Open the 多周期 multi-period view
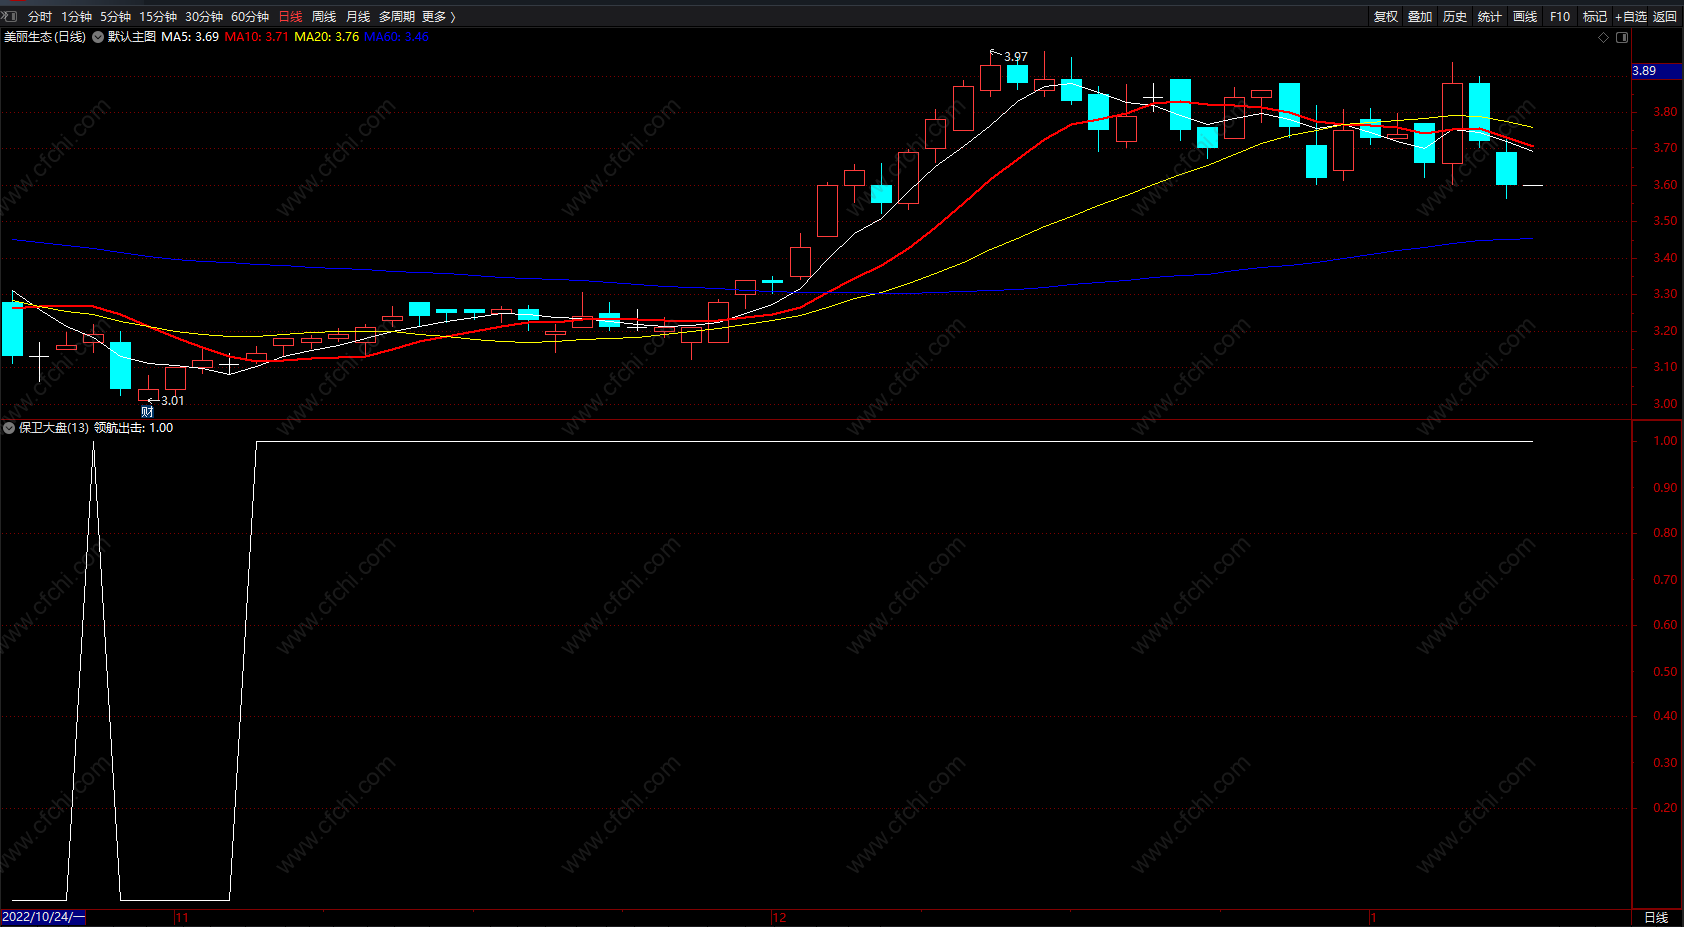This screenshot has width=1684, height=927. click(397, 17)
